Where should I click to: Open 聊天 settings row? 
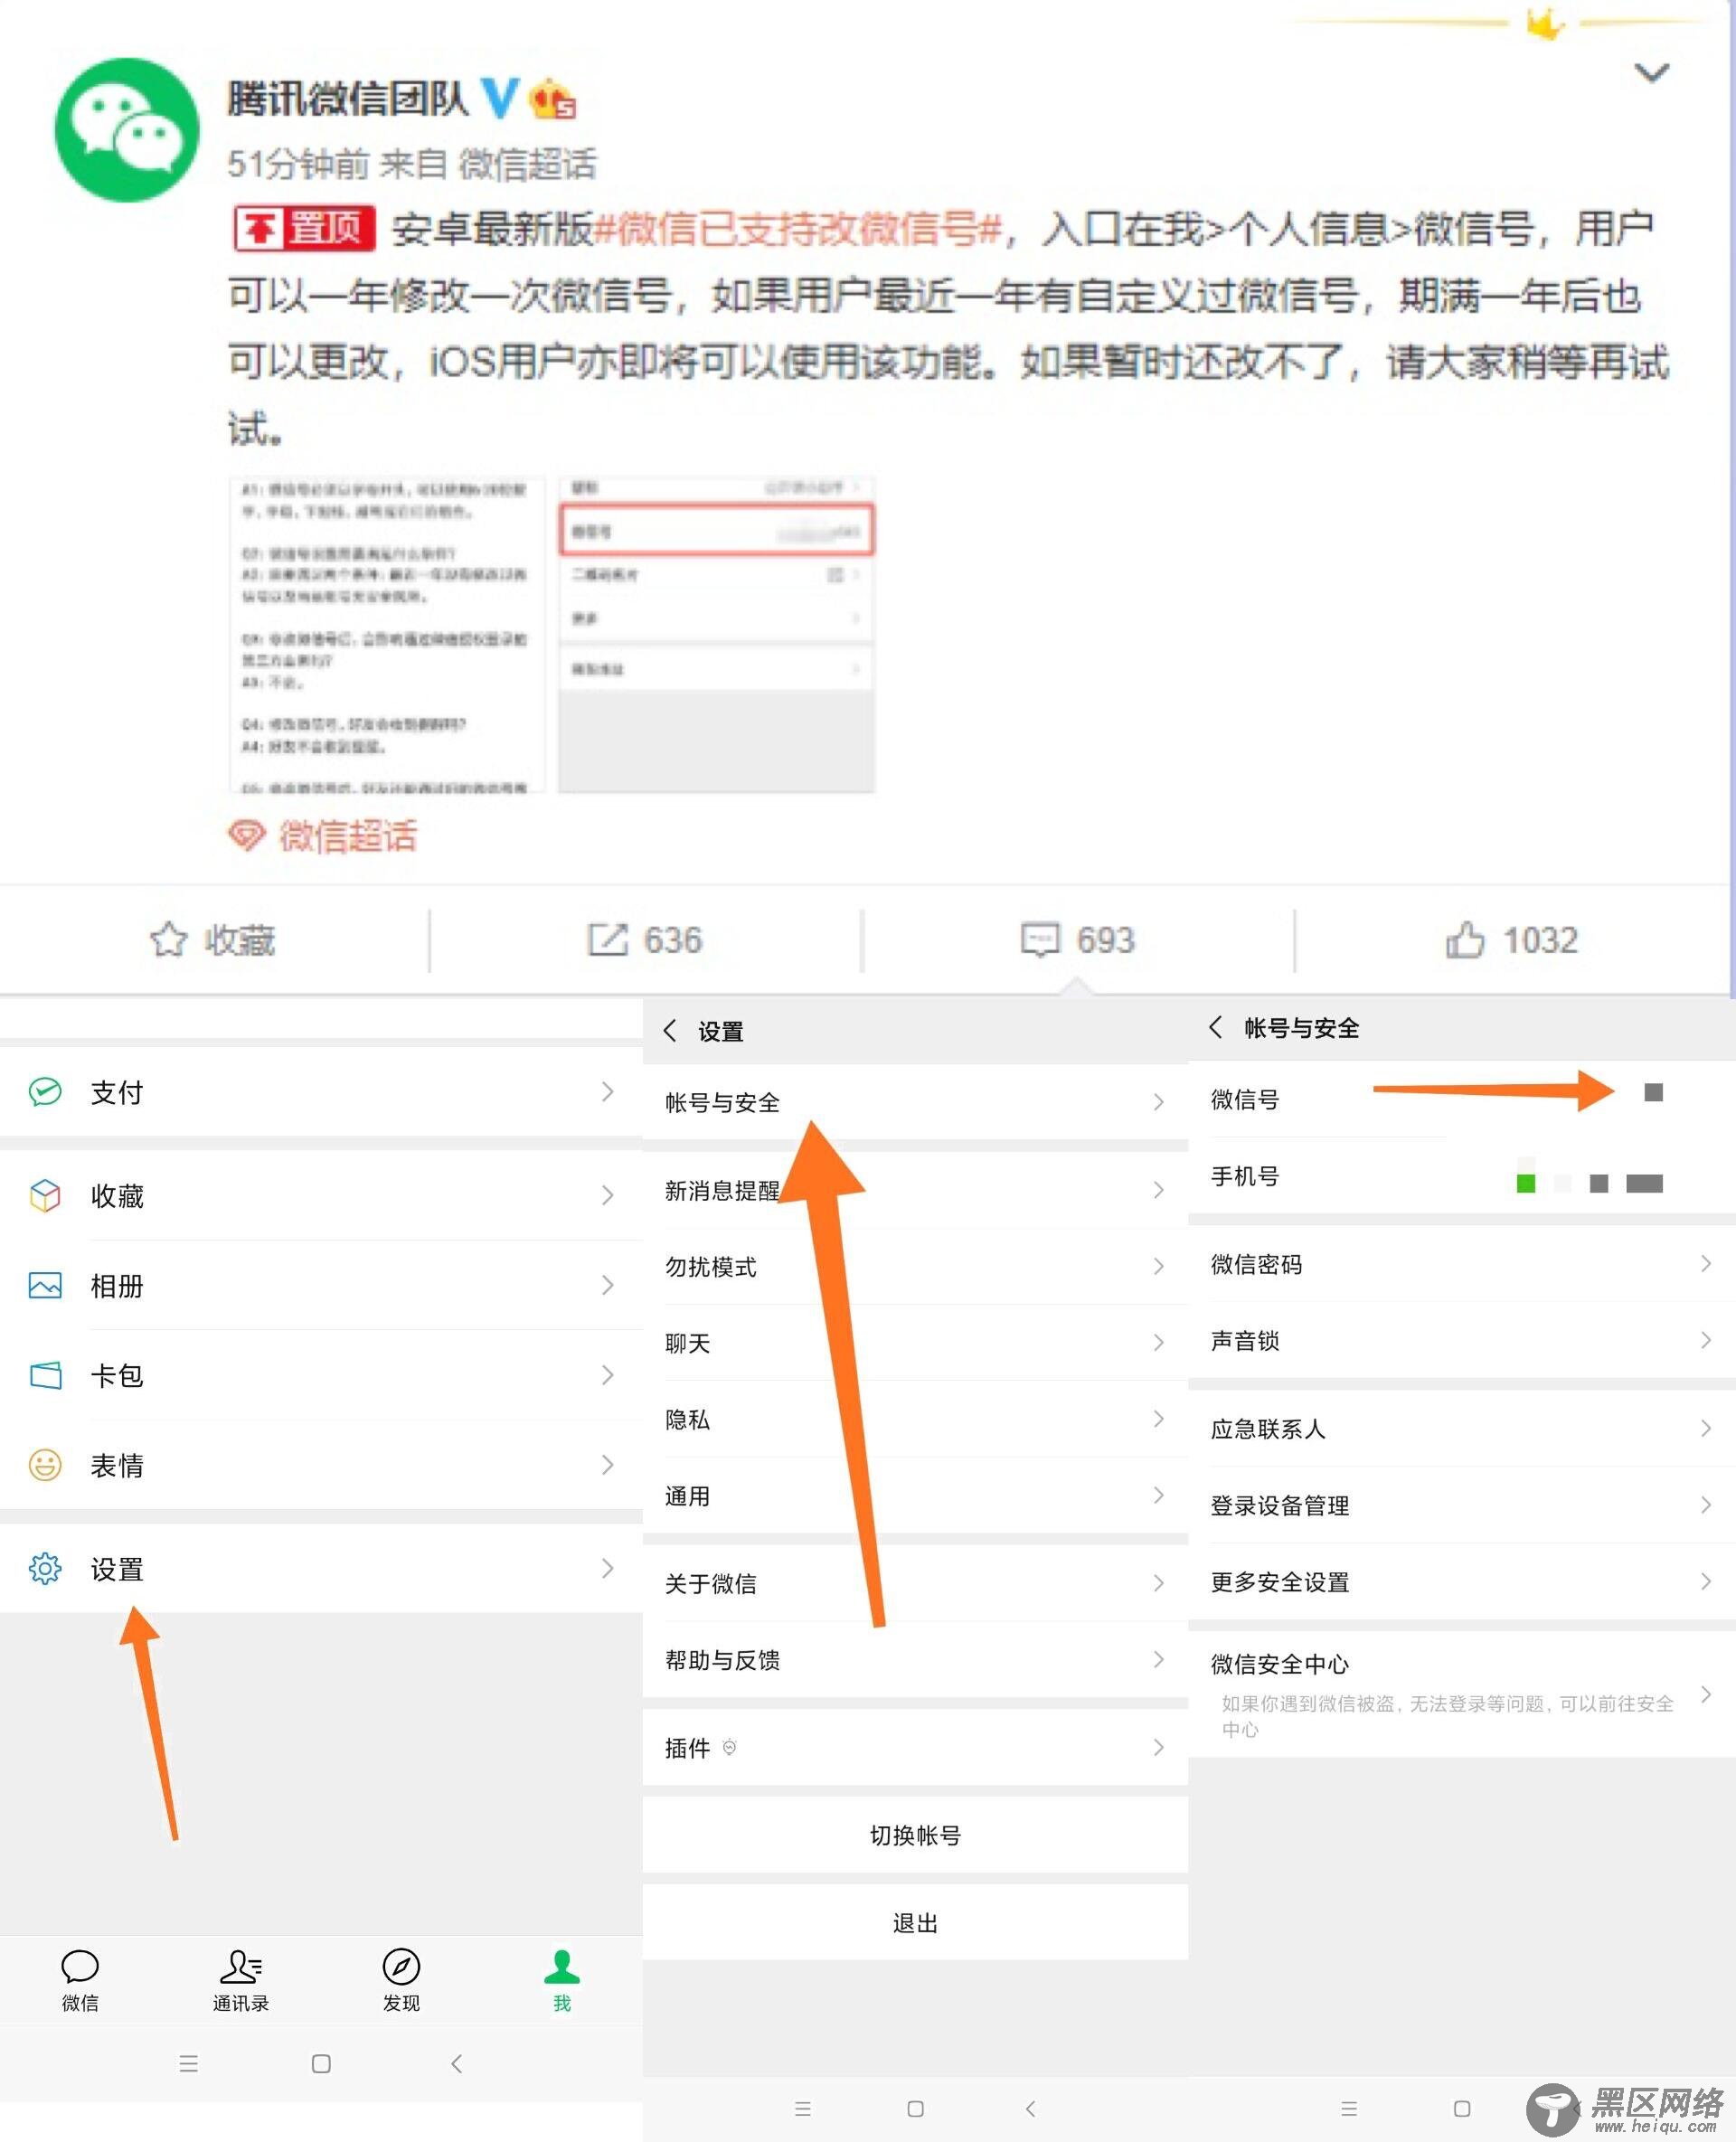pos(915,1342)
